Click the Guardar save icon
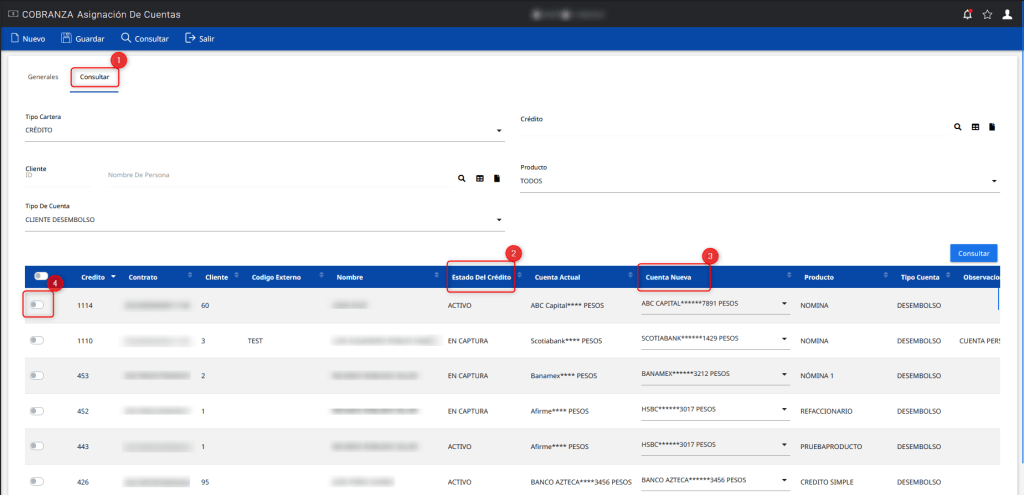The width and height of the screenshot is (1024, 495). [x=66, y=39]
